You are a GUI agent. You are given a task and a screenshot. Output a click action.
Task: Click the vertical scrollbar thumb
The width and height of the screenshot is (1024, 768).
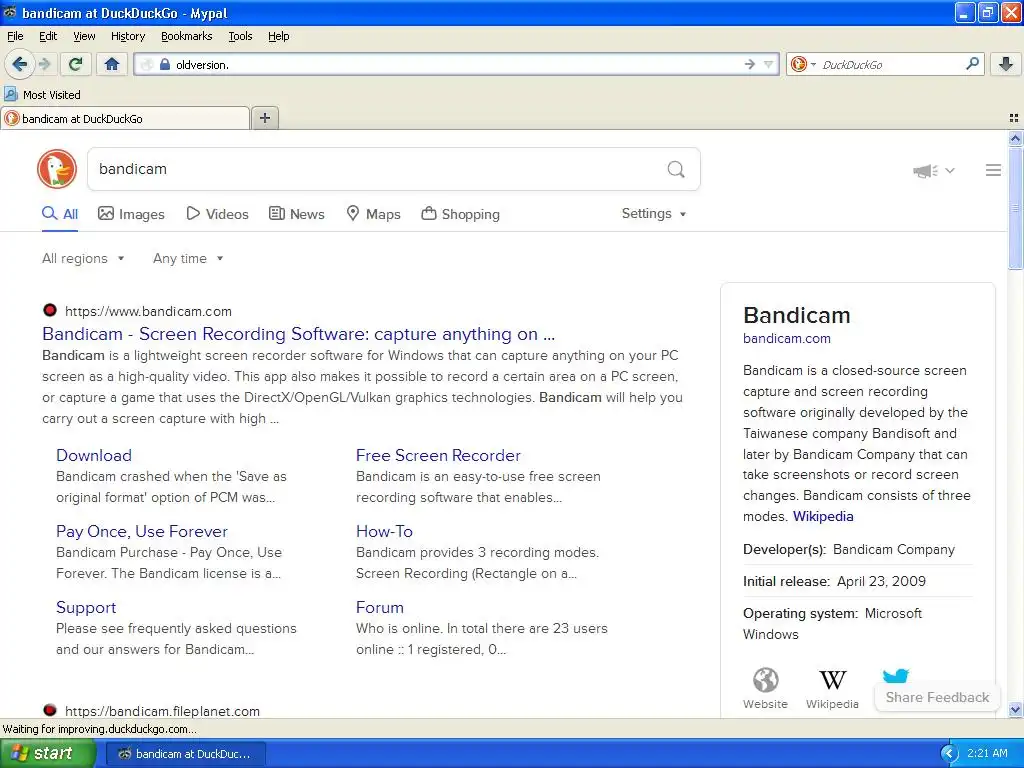1015,208
